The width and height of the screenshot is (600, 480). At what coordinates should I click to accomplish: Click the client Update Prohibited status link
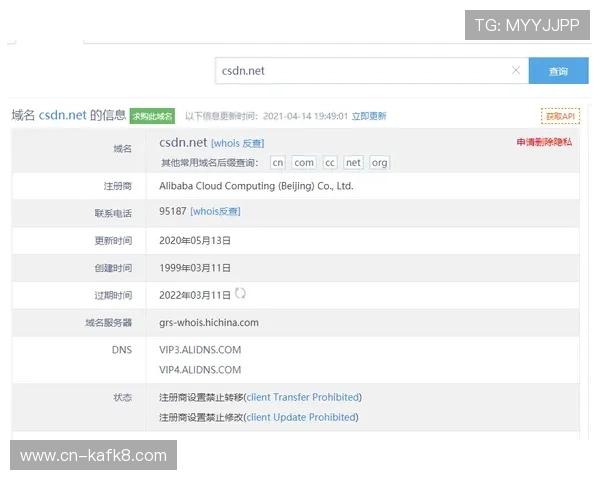pos(301,417)
